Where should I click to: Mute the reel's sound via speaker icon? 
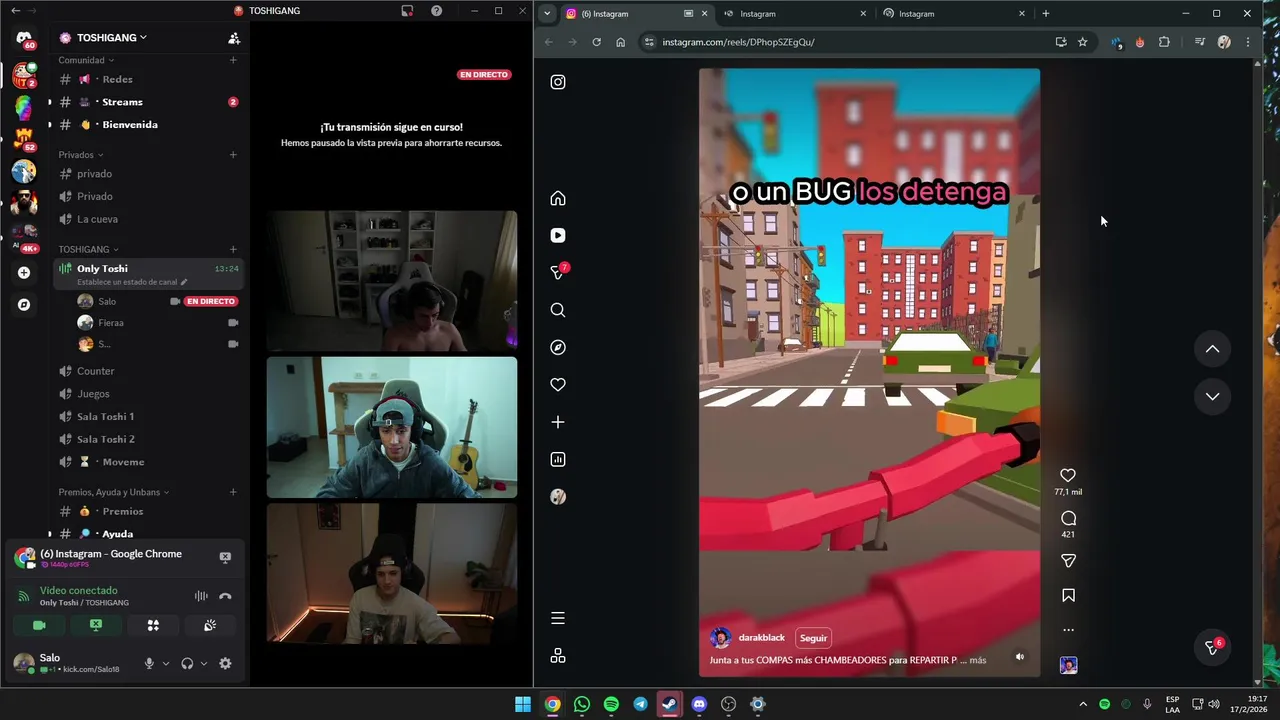(x=1019, y=657)
